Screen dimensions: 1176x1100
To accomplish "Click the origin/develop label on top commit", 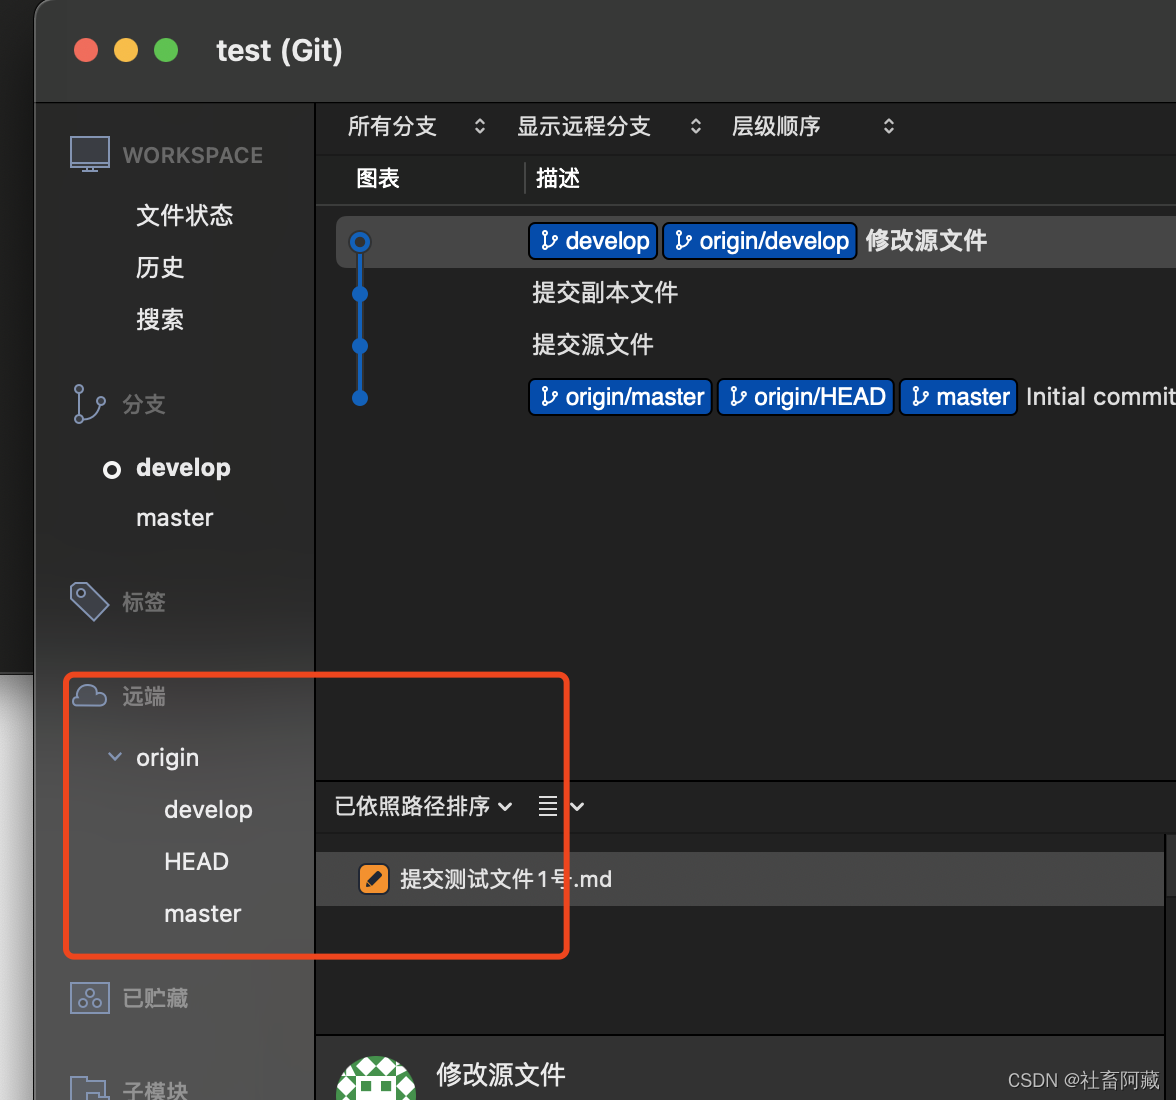I will 760,241.
